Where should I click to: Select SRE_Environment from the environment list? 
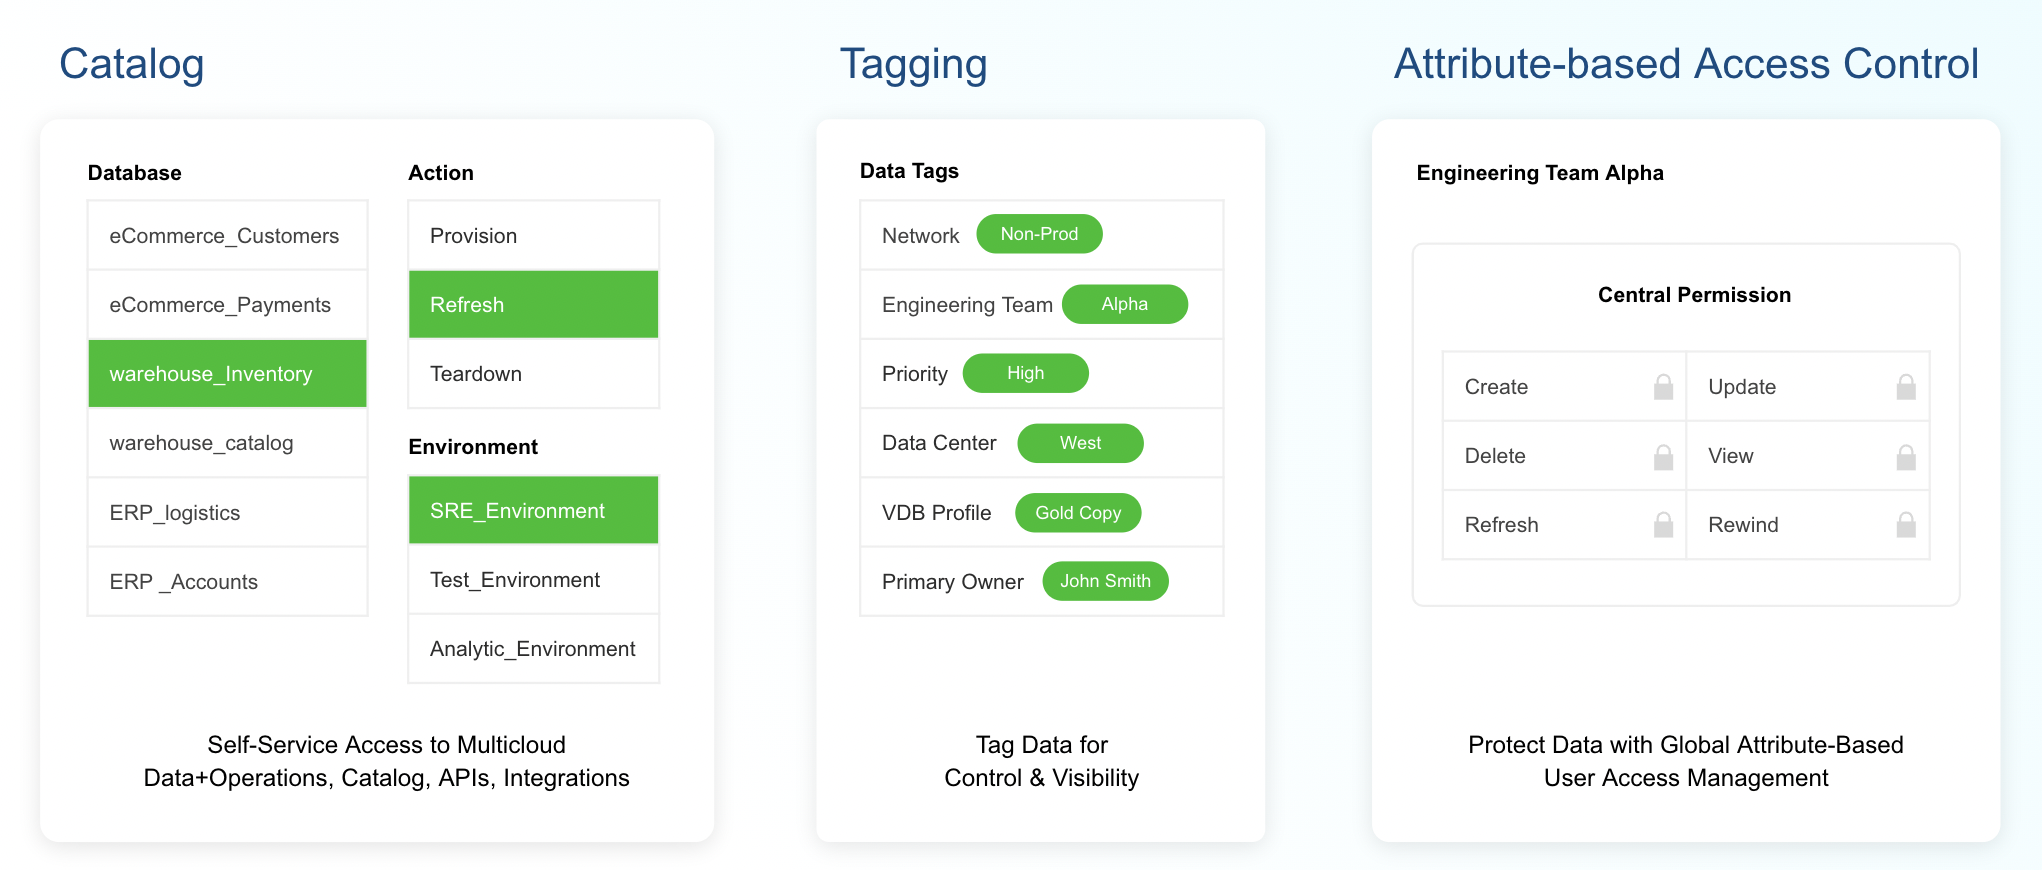coord(533,511)
